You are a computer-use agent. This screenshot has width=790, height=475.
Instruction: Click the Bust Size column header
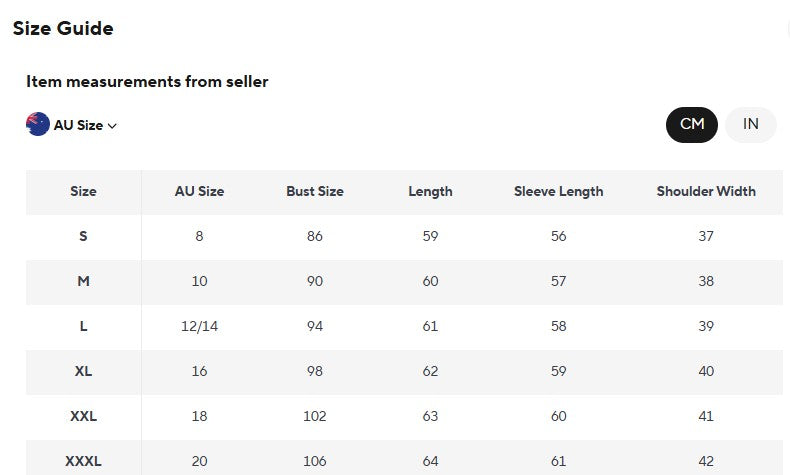point(315,191)
